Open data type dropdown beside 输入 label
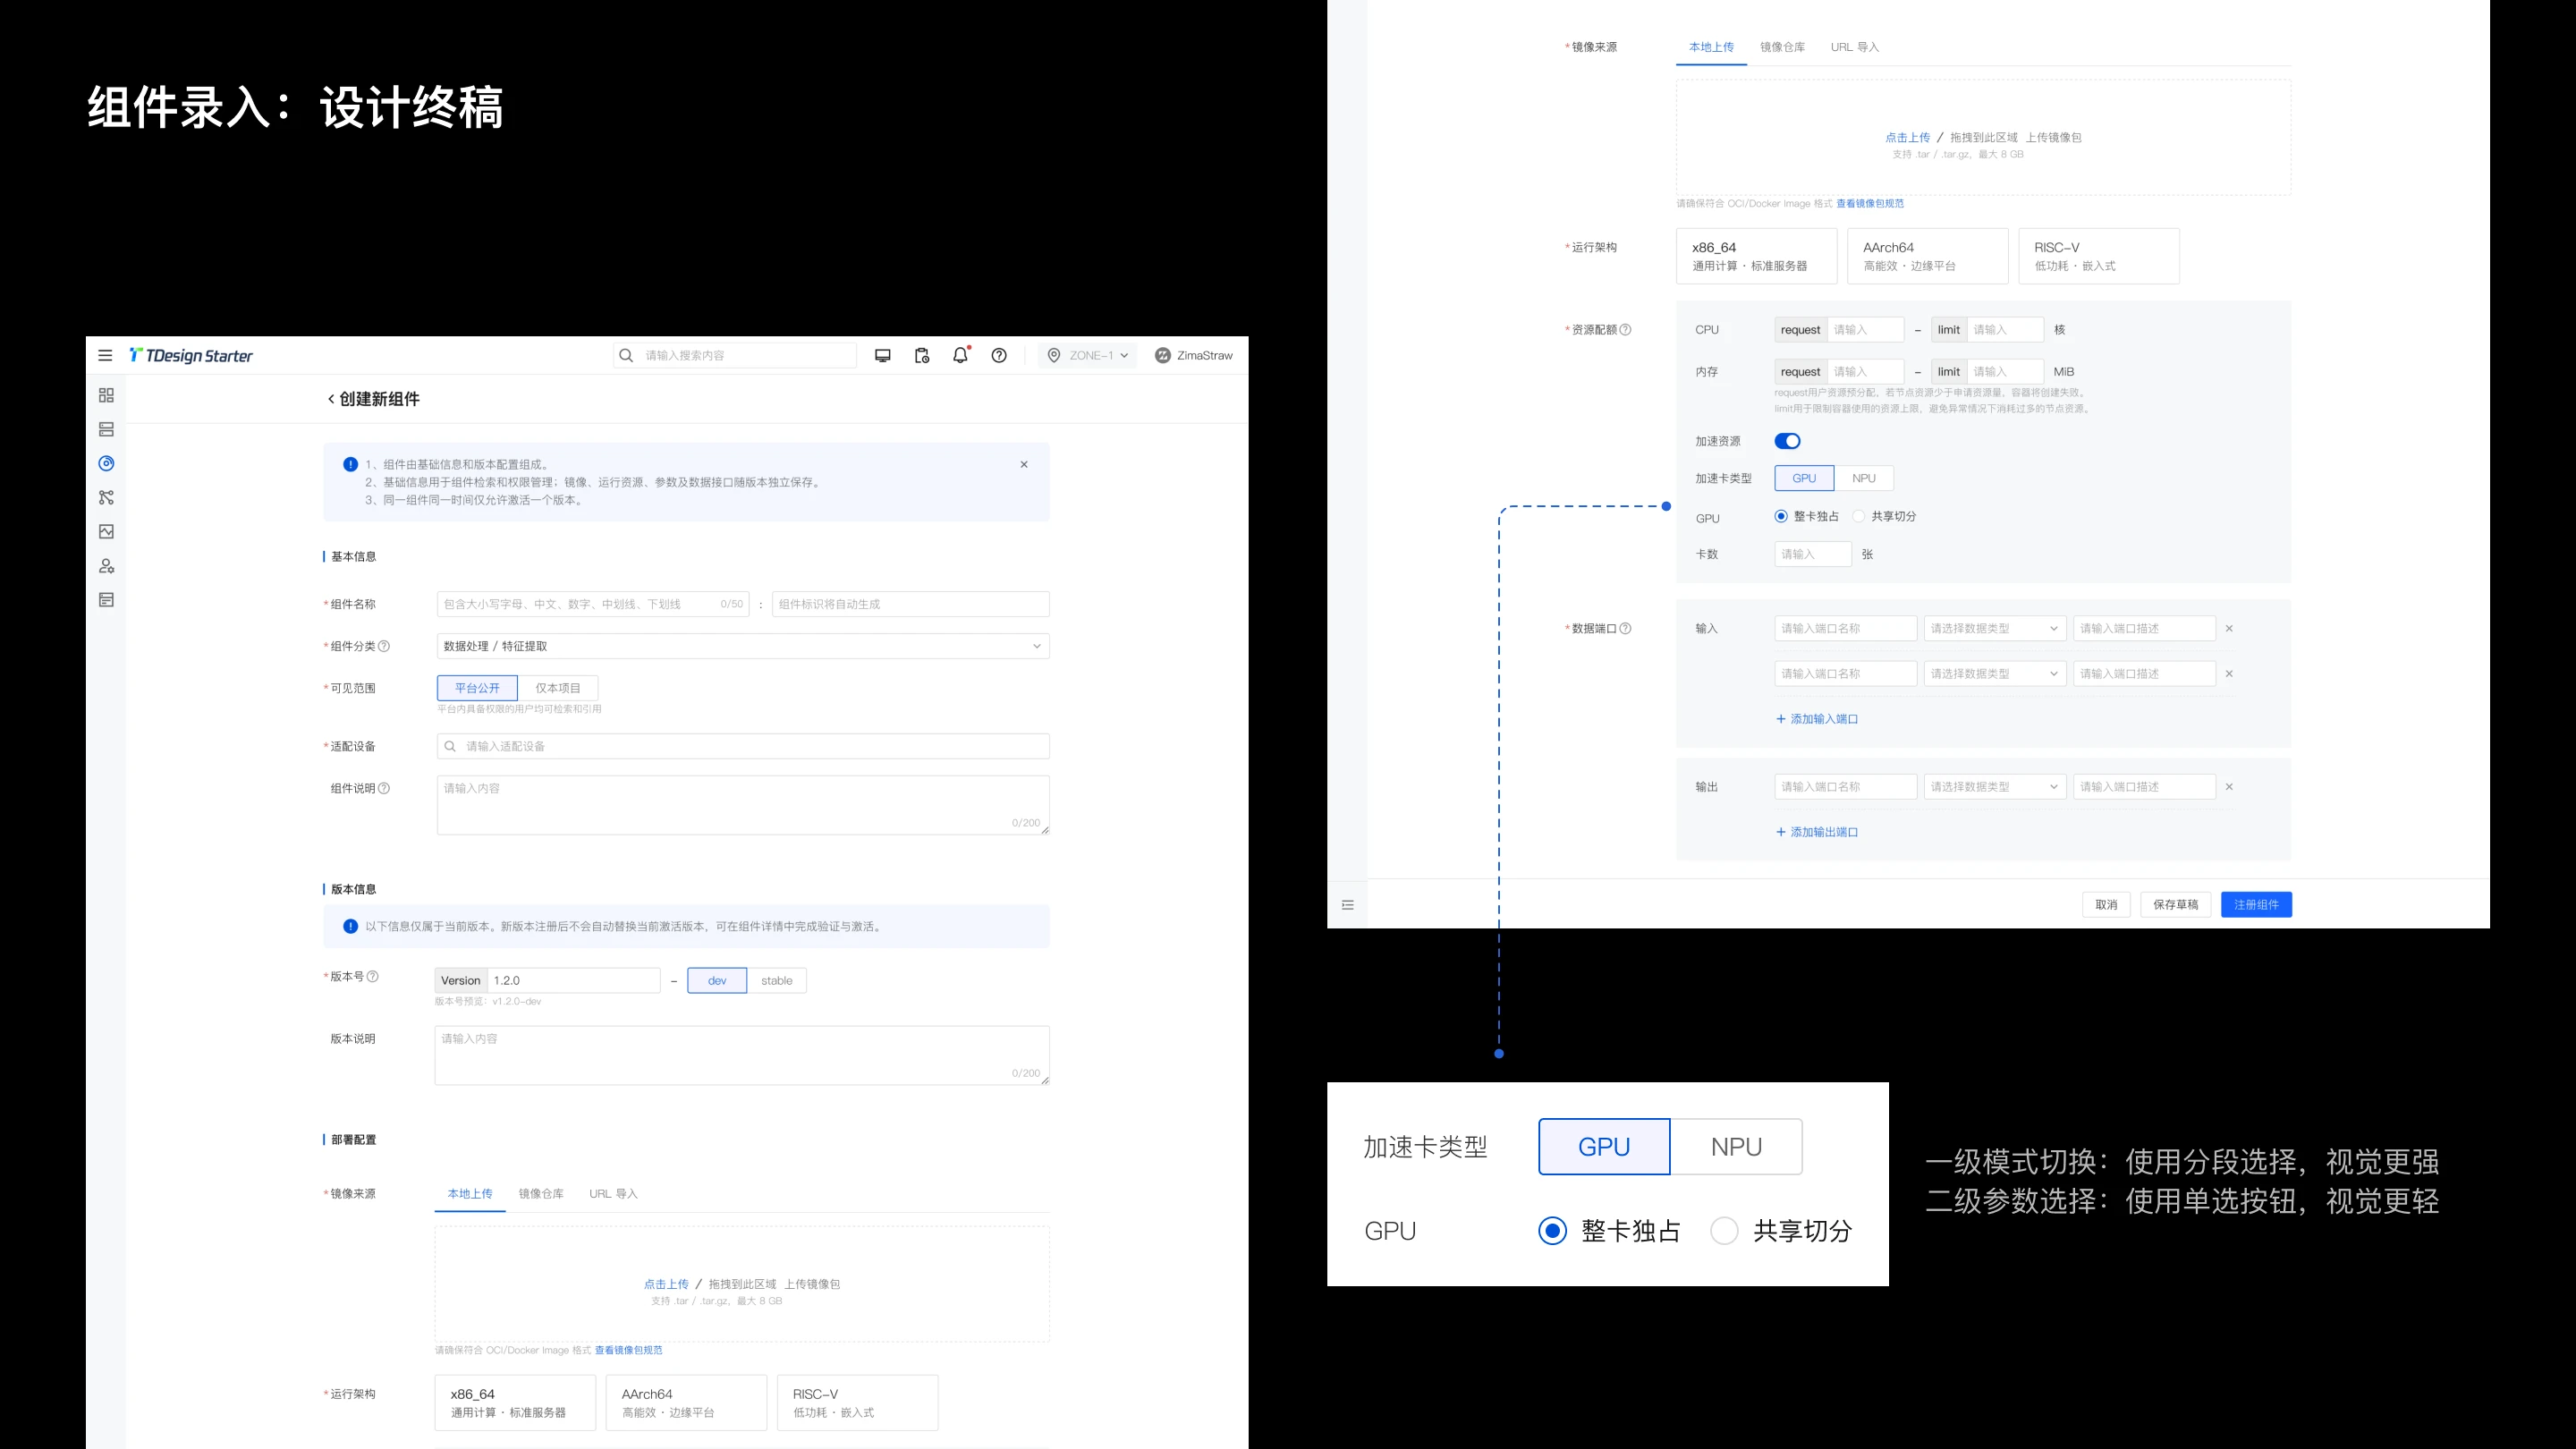Screen dimensions: 2576x1449 click(x=1994, y=628)
